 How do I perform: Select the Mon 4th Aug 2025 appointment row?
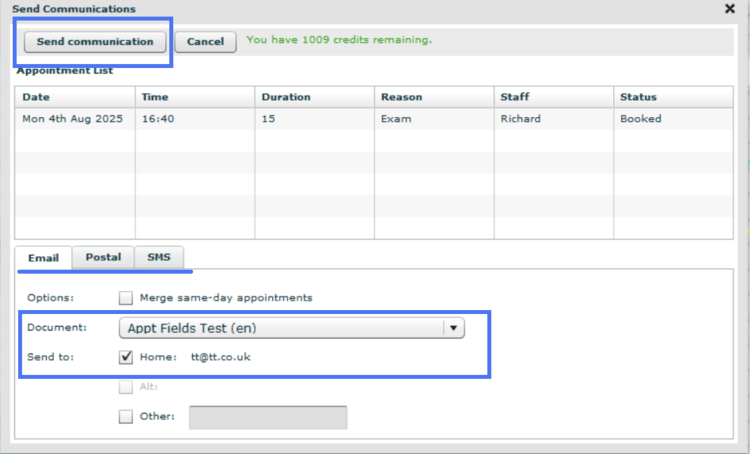point(64,119)
